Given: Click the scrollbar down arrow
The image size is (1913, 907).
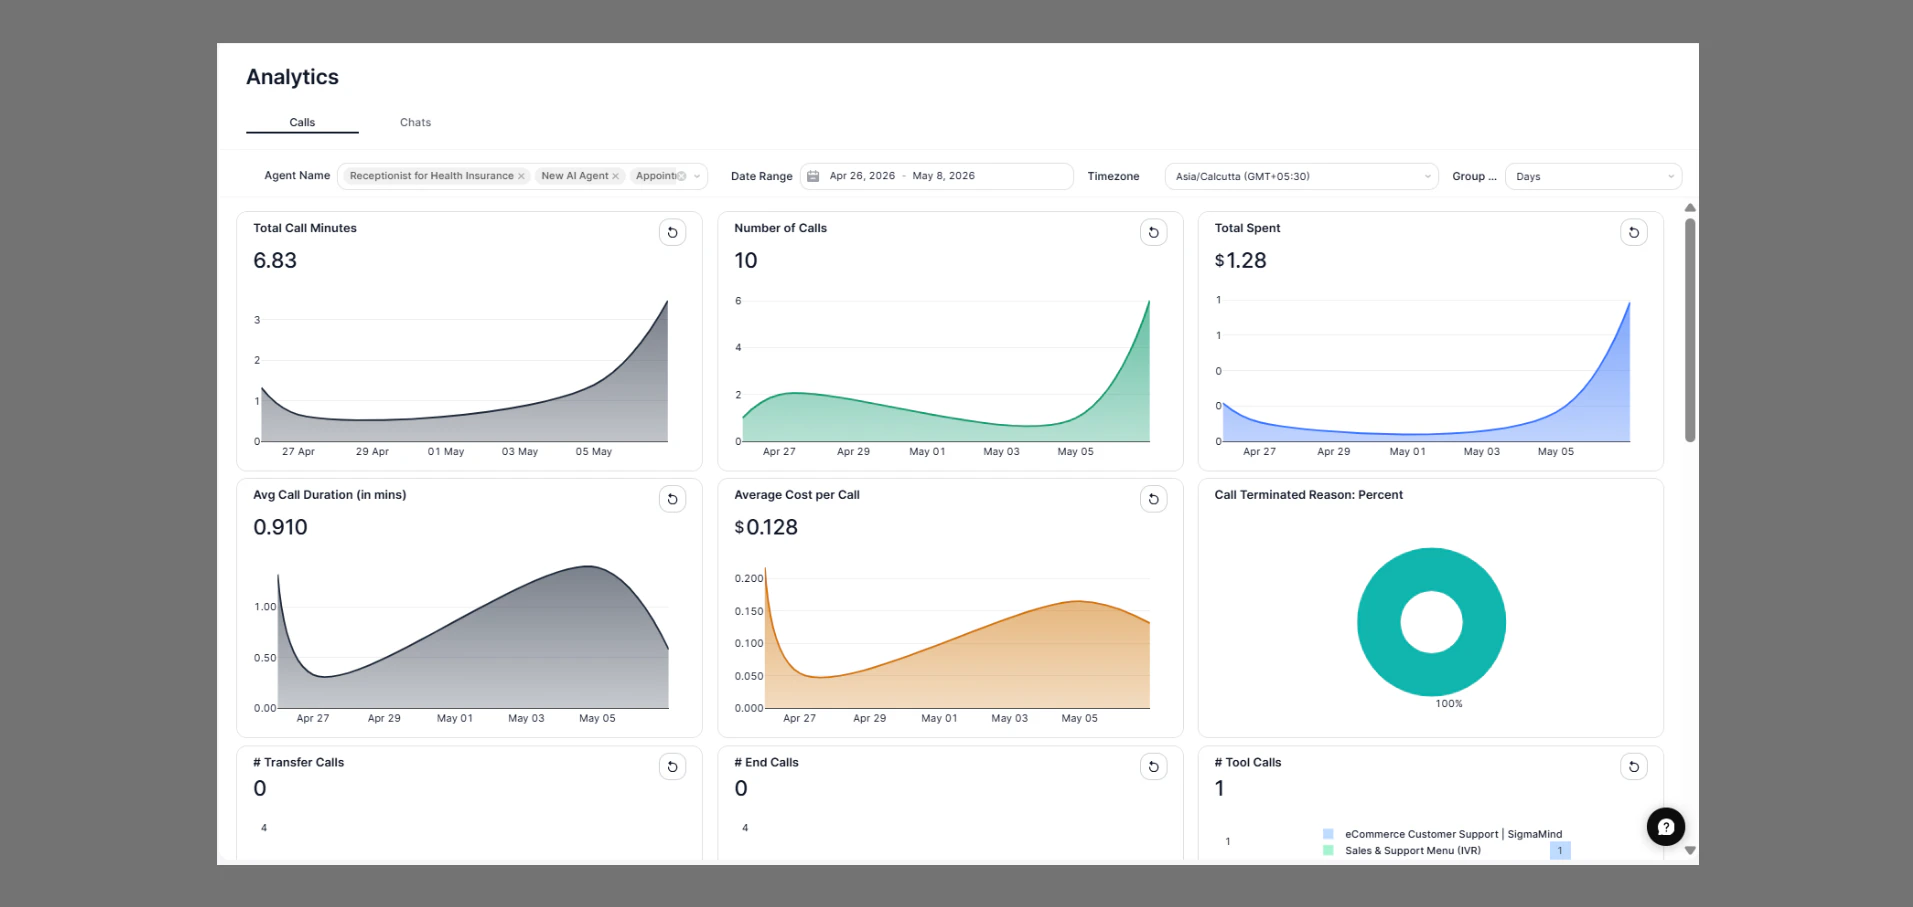Looking at the screenshot, I should click(x=1690, y=851).
